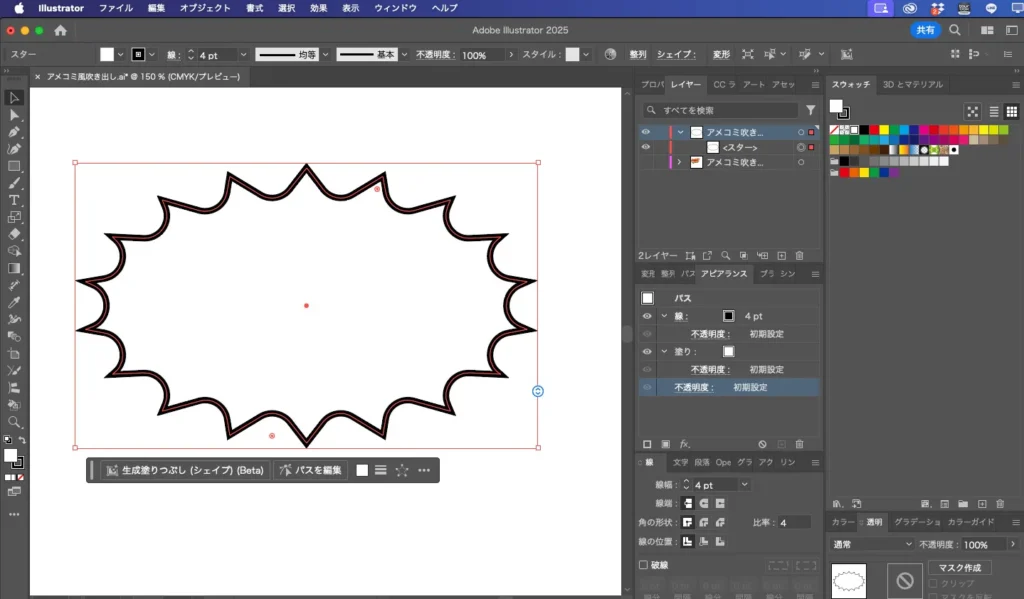Hide the <スター> layer item
The height and width of the screenshot is (599, 1024).
pyautogui.click(x=645, y=147)
